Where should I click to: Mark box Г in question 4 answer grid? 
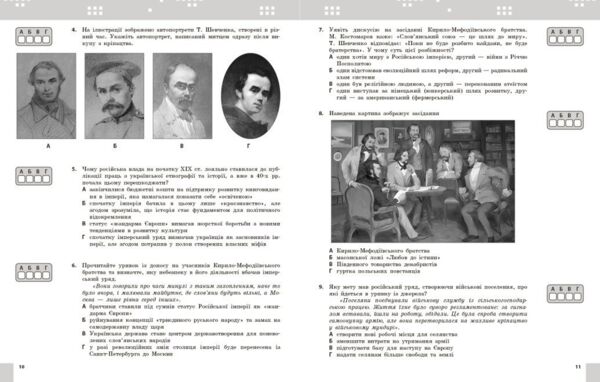(46, 39)
